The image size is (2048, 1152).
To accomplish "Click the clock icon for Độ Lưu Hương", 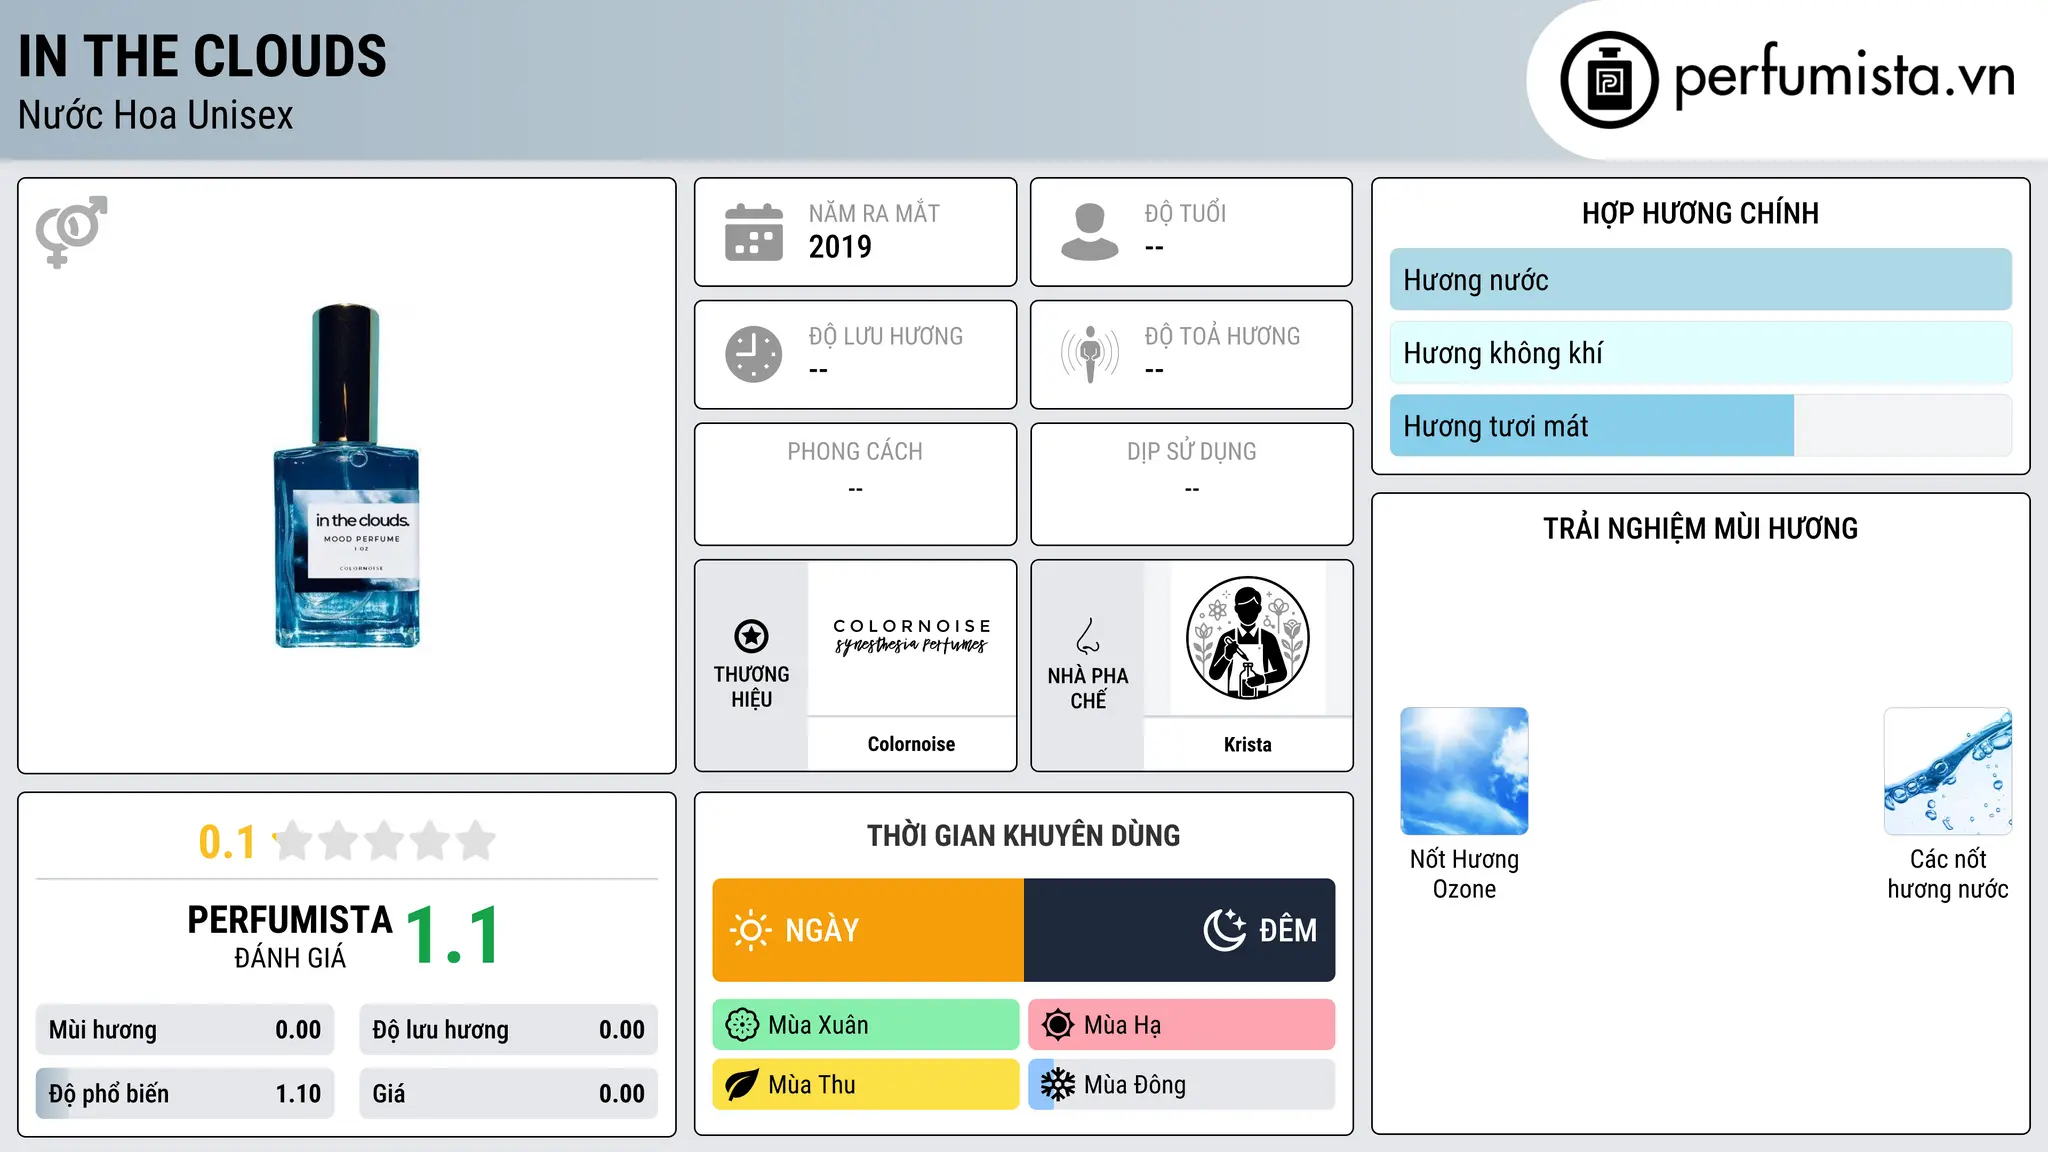I will click(754, 354).
